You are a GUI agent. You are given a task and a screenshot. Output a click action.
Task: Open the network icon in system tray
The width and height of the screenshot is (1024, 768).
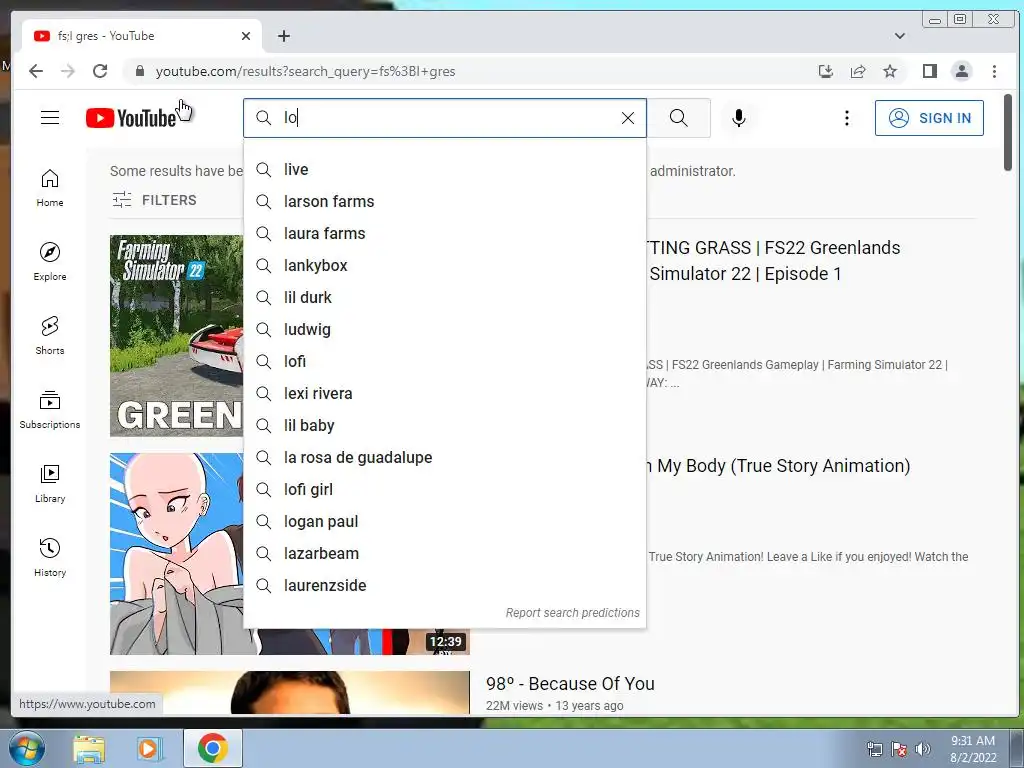click(x=874, y=749)
